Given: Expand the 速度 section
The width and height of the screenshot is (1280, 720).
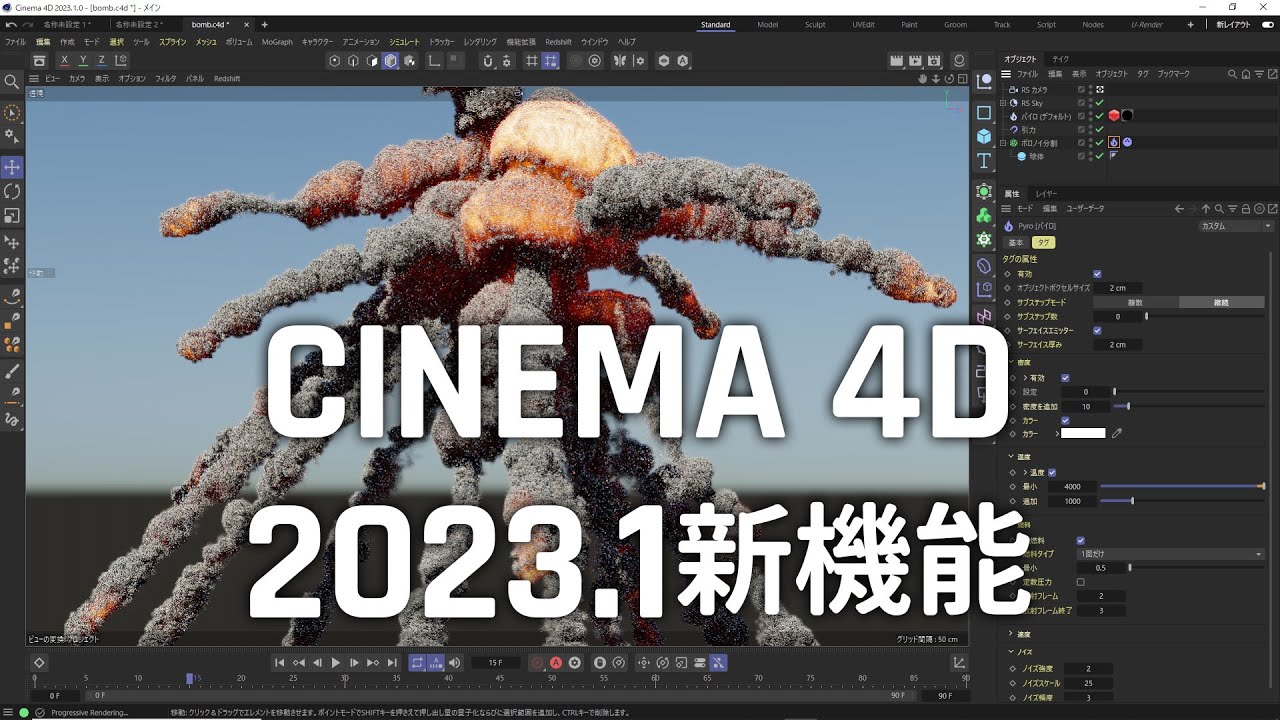Looking at the screenshot, I should (1011, 634).
